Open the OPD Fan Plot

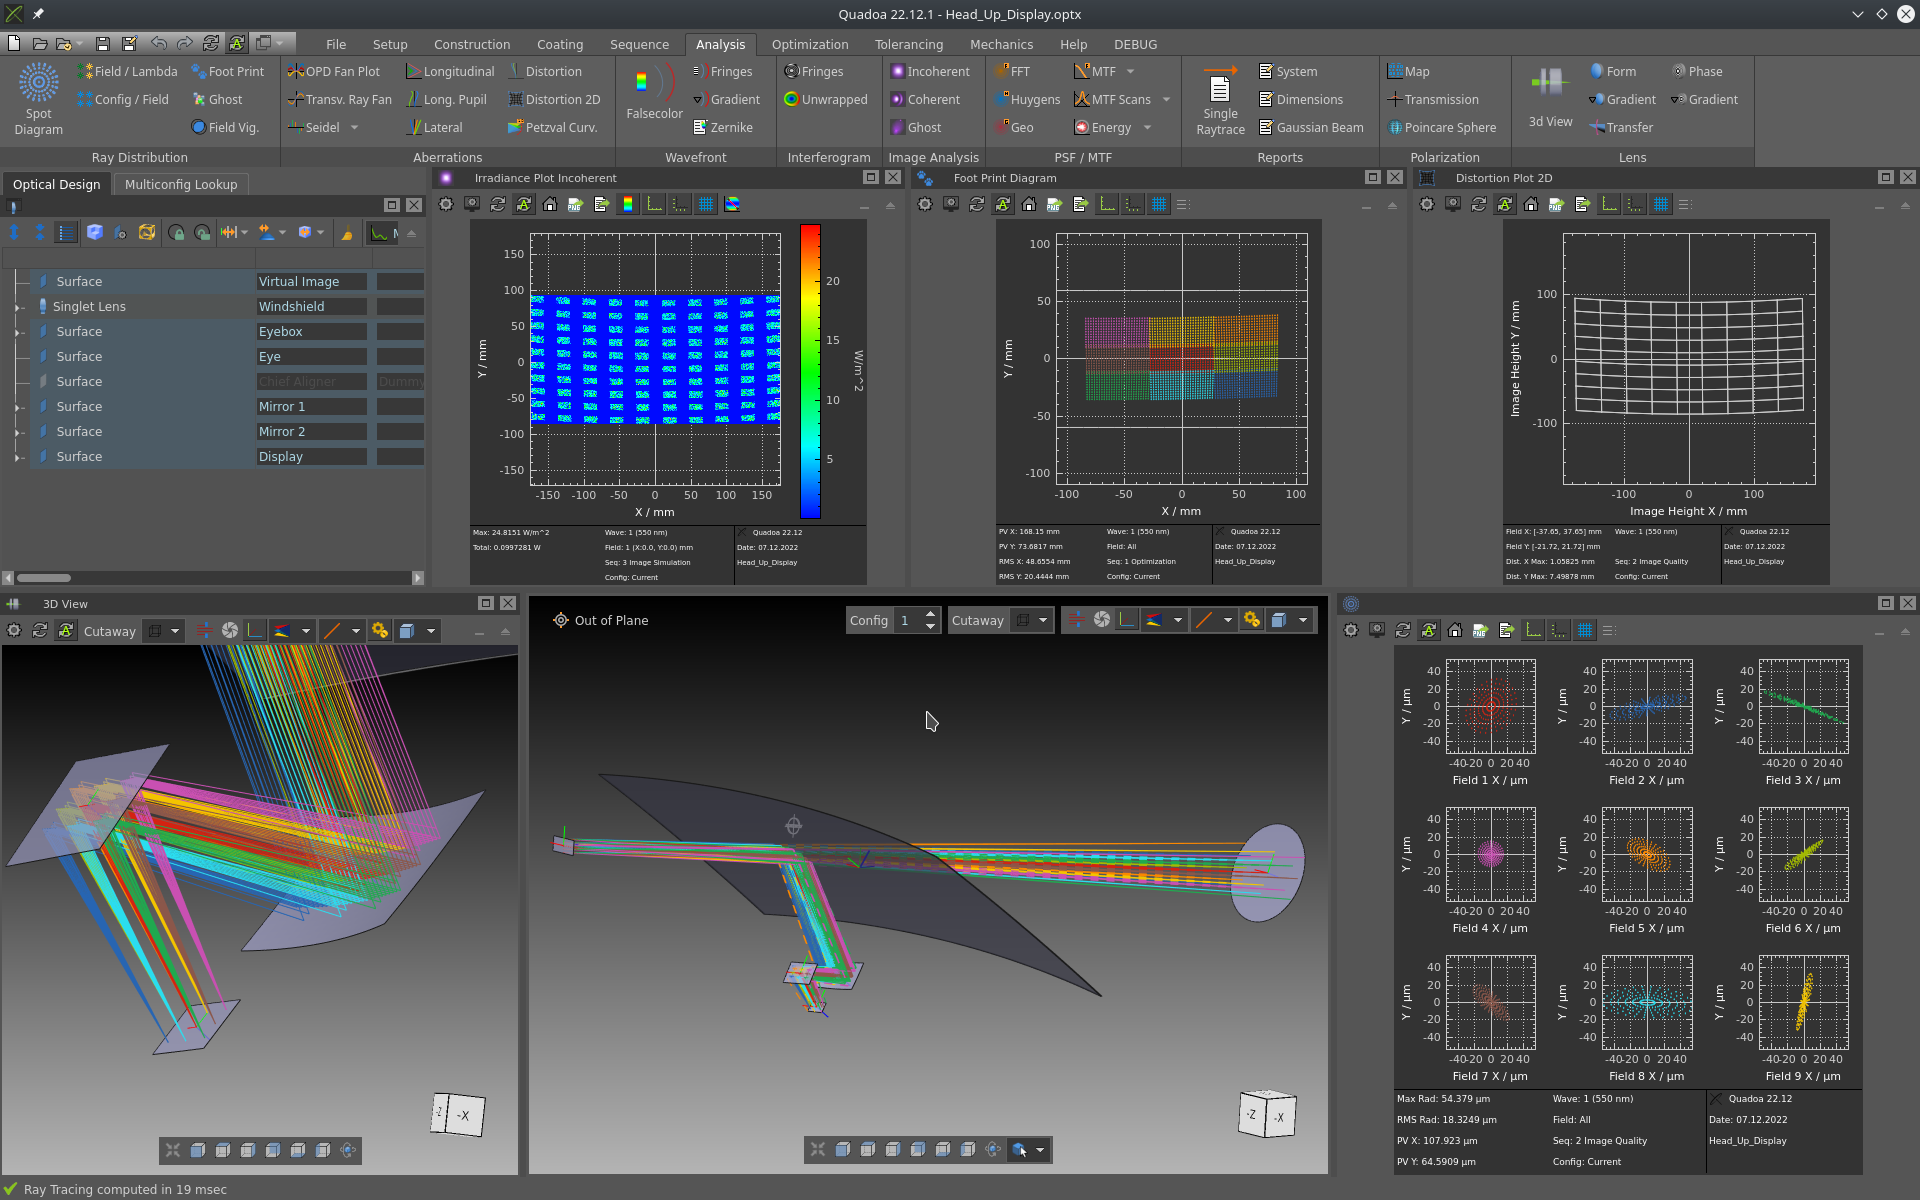(333, 71)
